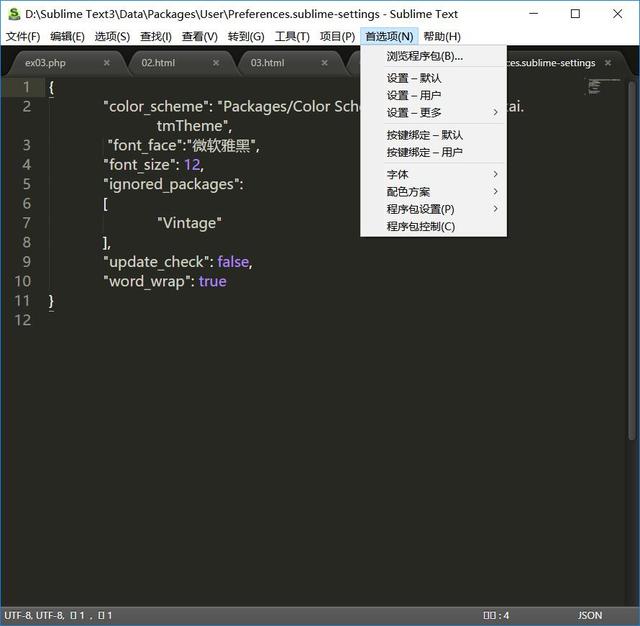
Task: Click the UTF-8 encoding status text
Action: (34, 615)
